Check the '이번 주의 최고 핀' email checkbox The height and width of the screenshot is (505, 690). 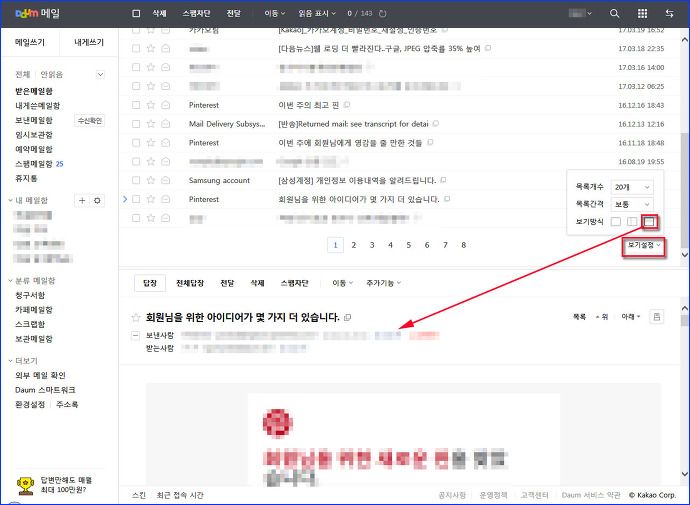click(136, 105)
